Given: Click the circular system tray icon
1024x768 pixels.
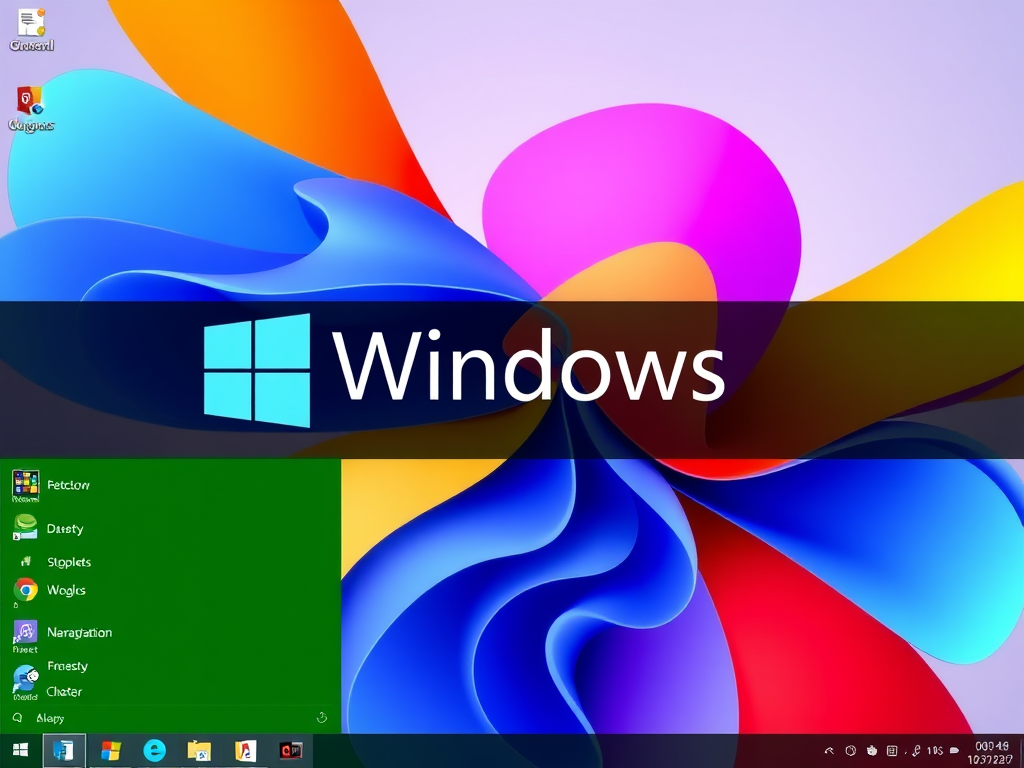Looking at the screenshot, I should 850,751.
